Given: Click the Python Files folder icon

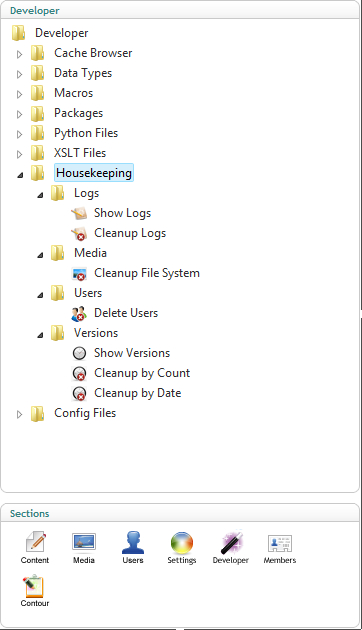Looking at the screenshot, I should click(x=37, y=133).
